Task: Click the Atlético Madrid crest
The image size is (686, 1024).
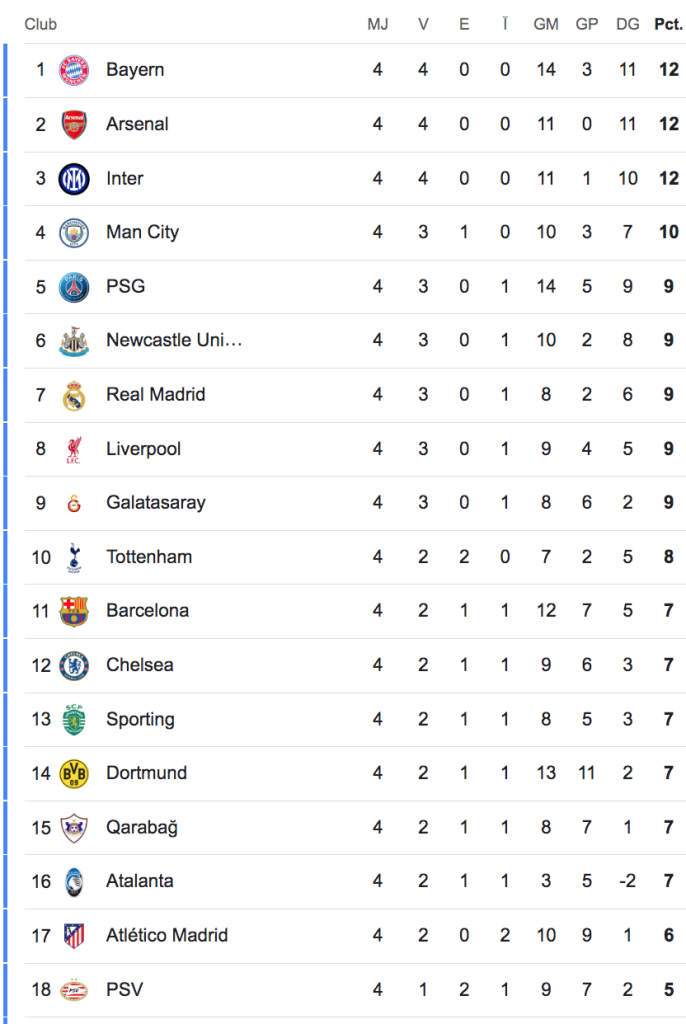Action: click(74, 935)
